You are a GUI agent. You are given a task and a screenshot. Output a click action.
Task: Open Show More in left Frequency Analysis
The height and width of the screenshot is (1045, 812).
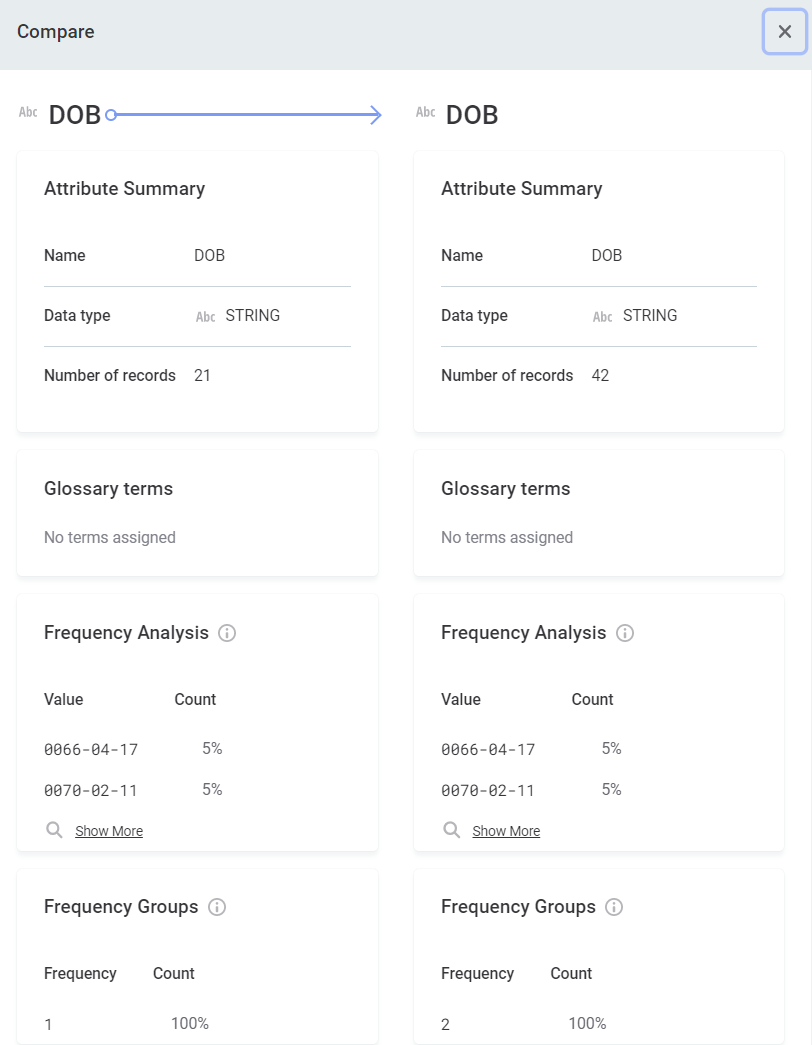[109, 831]
